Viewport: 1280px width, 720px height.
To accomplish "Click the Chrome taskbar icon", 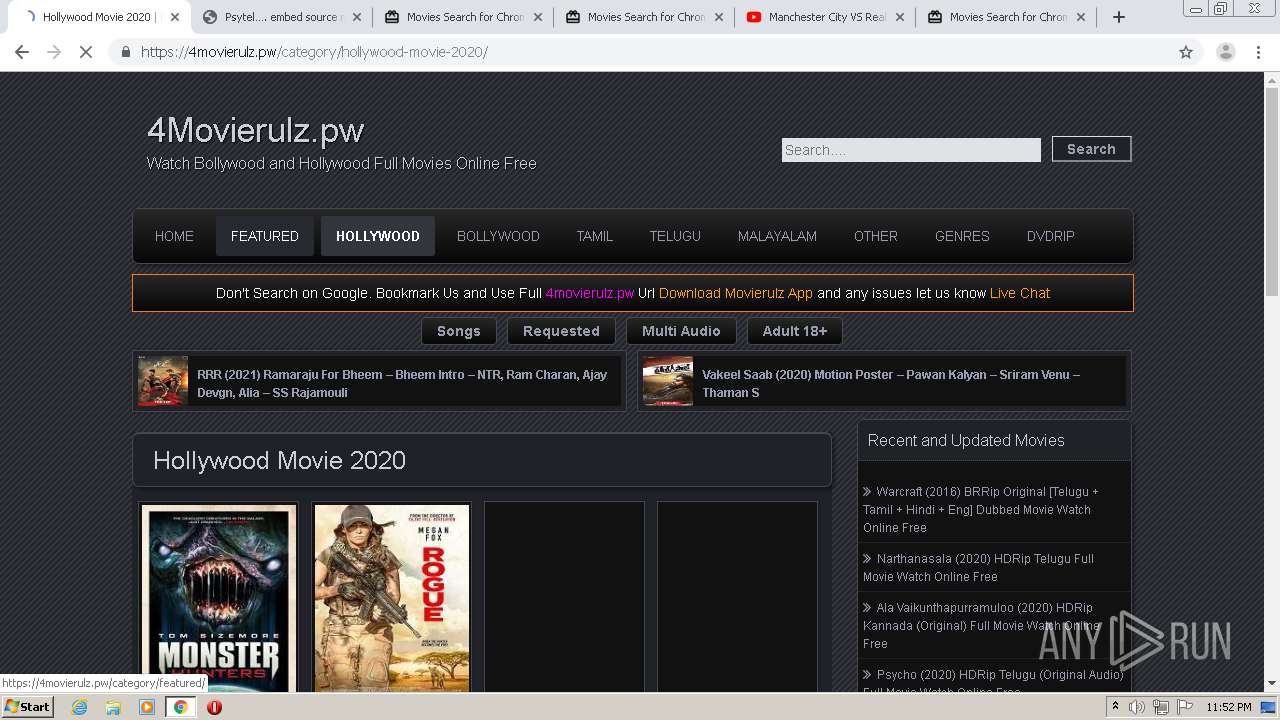I will coord(181,707).
